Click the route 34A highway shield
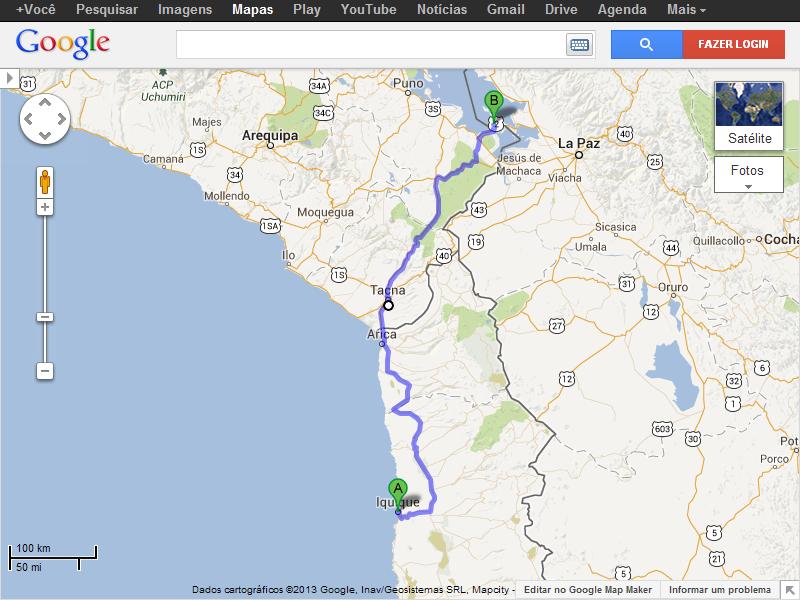The image size is (800, 600). pos(319,86)
